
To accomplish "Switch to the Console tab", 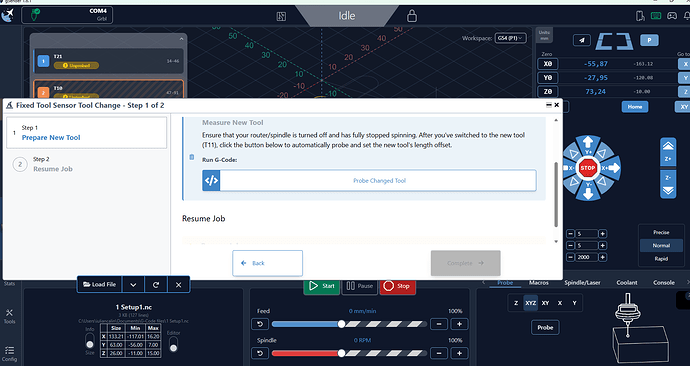I will click(664, 282).
